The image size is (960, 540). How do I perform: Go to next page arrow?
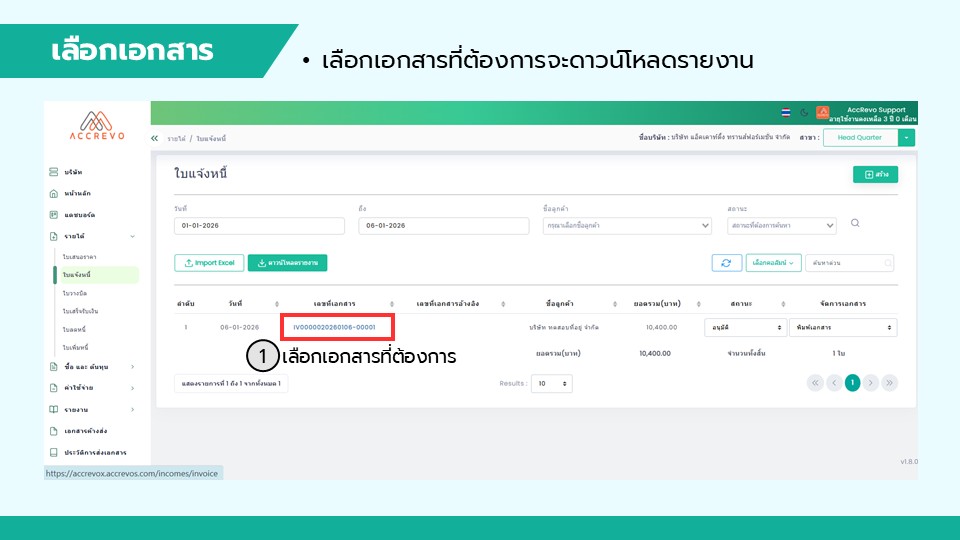[x=871, y=383]
